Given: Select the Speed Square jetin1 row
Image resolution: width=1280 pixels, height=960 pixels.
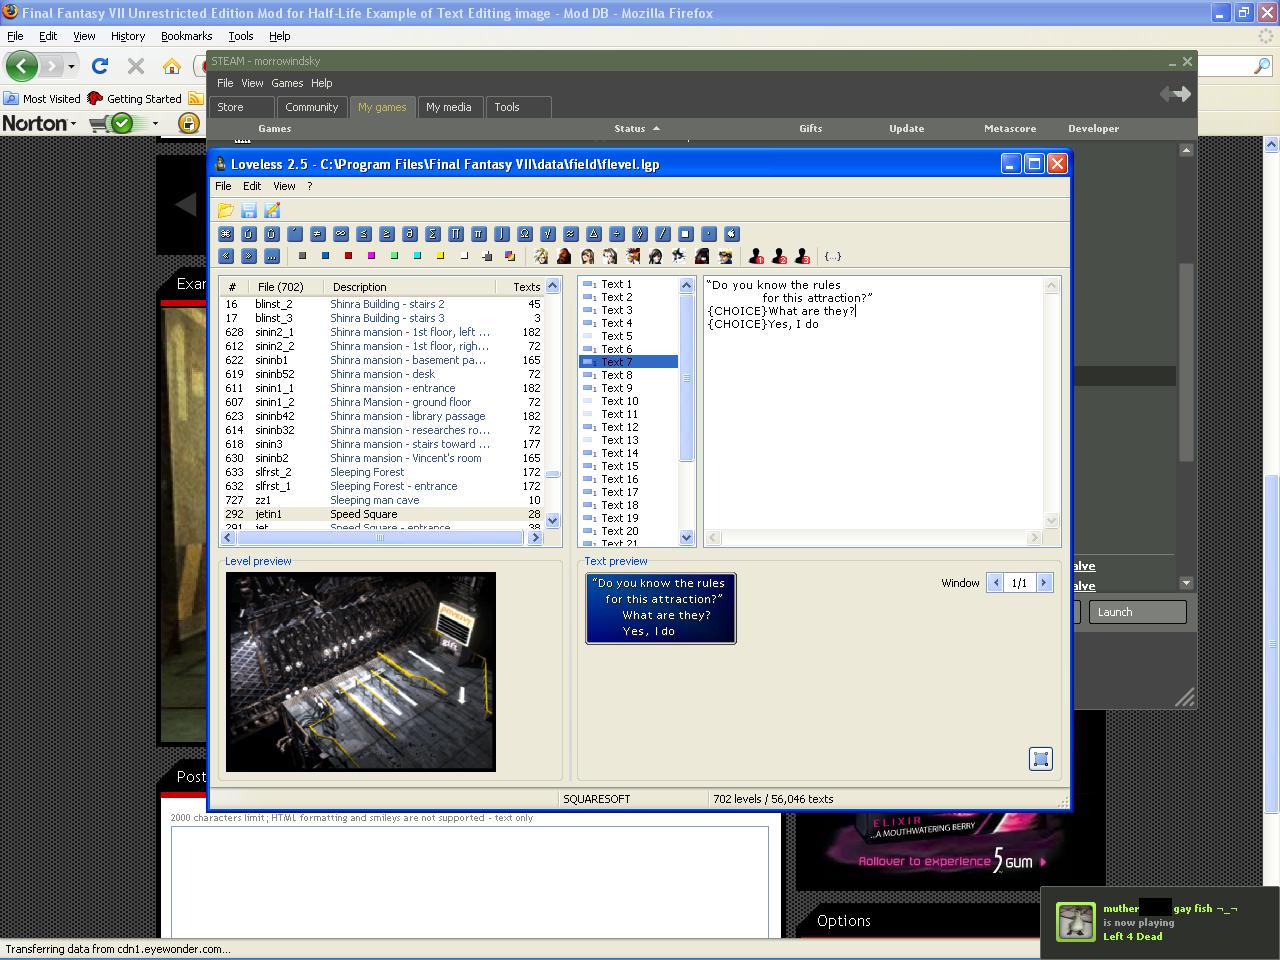Looking at the screenshot, I should 382,514.
